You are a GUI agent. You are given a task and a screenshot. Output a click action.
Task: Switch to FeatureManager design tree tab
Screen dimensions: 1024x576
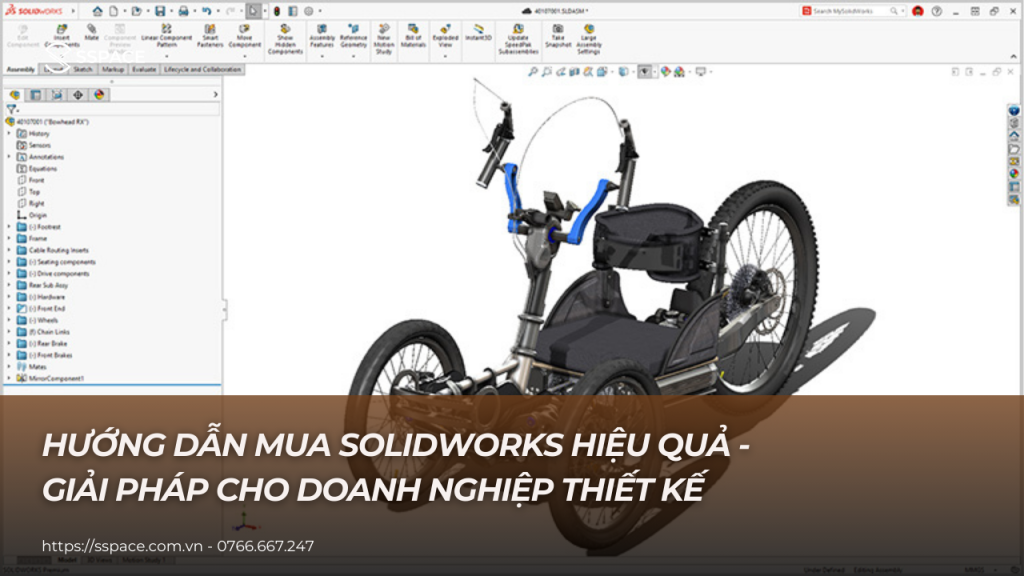pyautogui.click(x=15, y=95)
